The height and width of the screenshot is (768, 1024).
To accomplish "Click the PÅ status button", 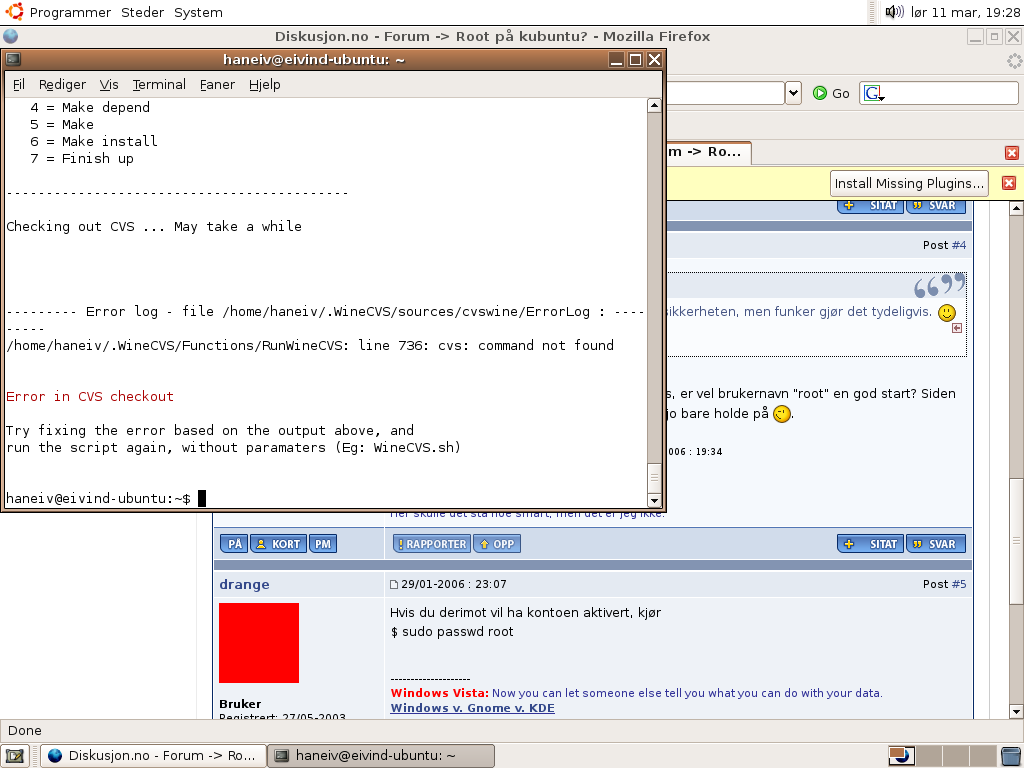I will [x=234, y=544].
